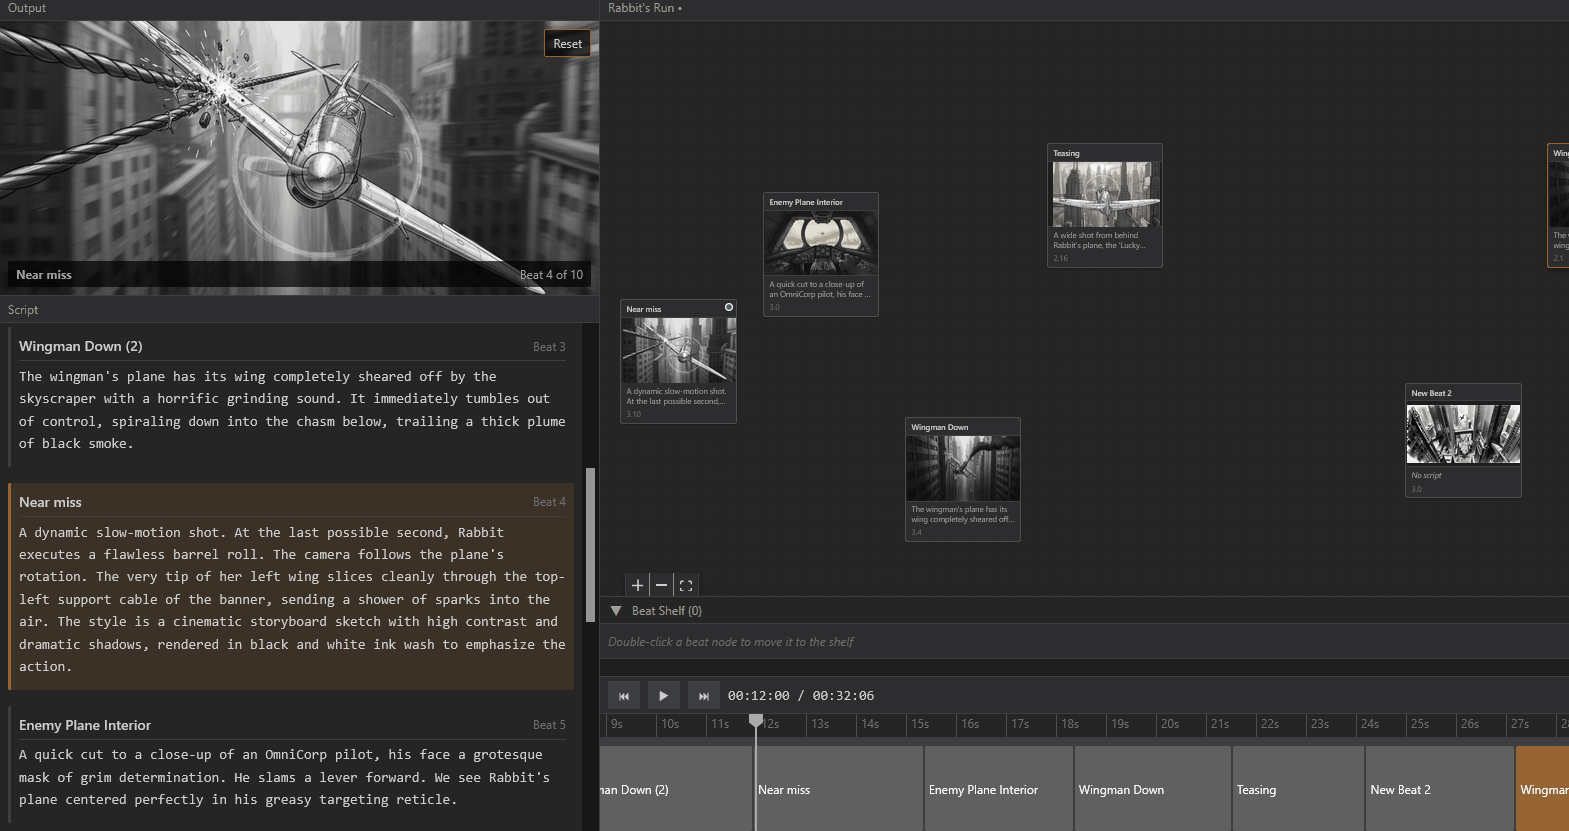
Task: Skip to the previous beat
Action: (x=624, y=695)
